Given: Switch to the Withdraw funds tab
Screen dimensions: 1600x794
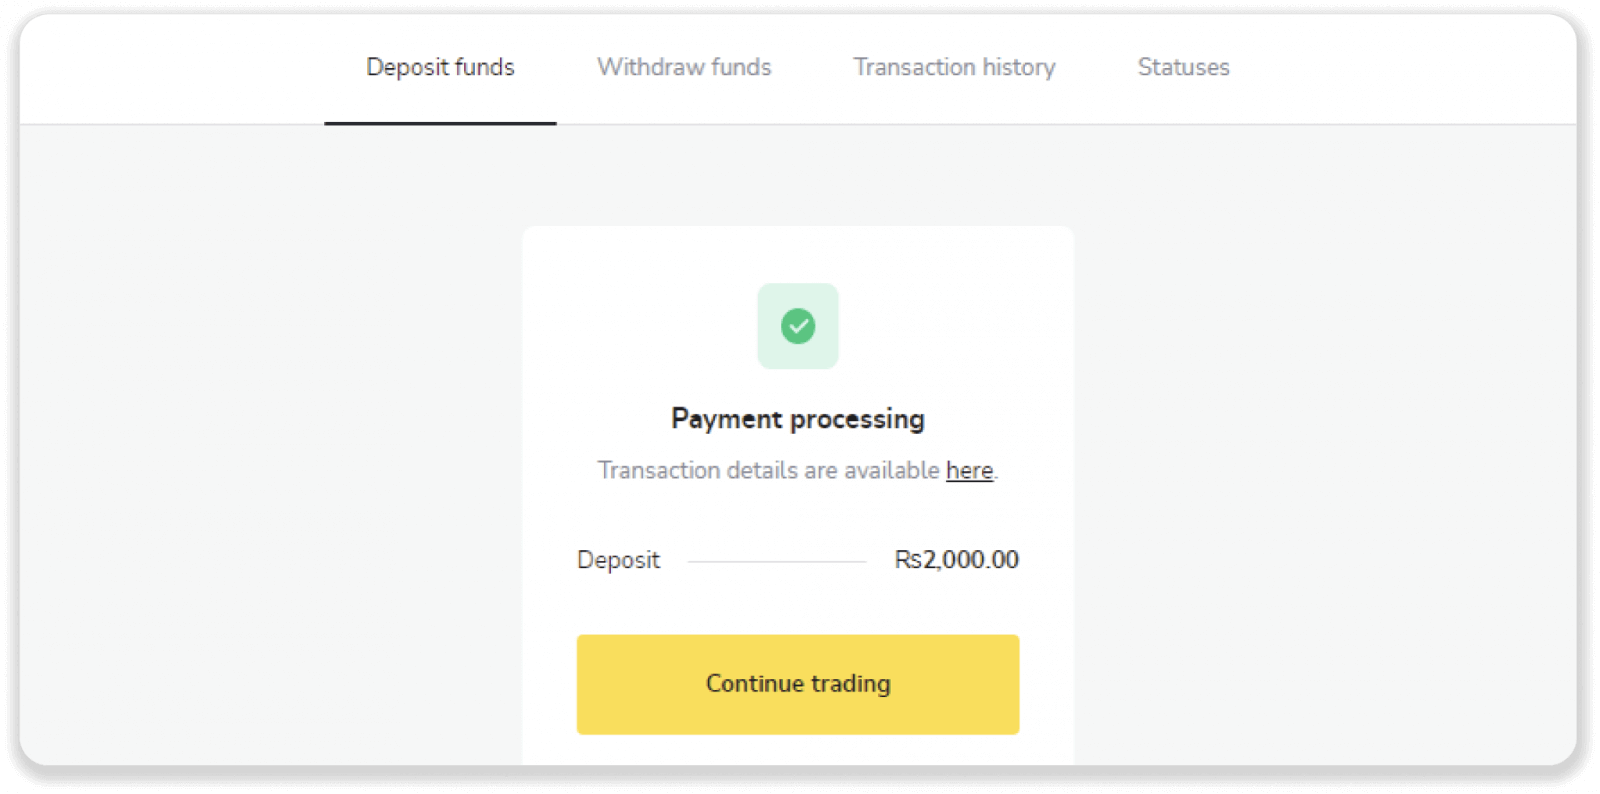Looking at the screenshot, I should point(684,67).
